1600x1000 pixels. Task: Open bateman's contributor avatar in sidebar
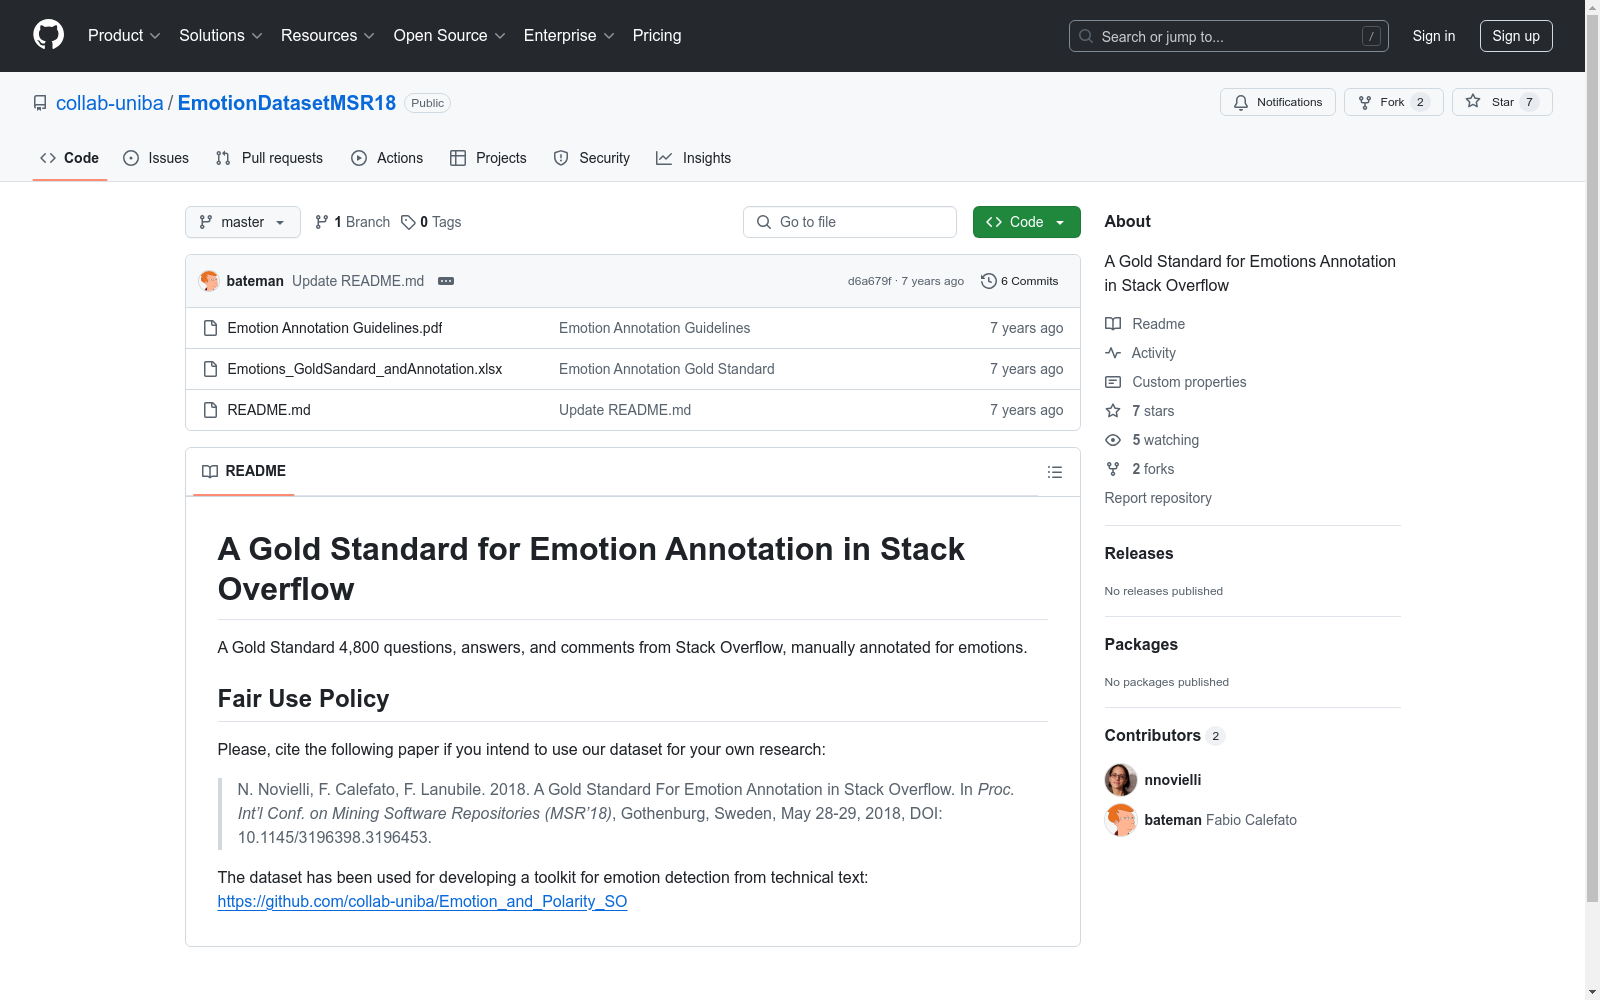click(1121, 820)
